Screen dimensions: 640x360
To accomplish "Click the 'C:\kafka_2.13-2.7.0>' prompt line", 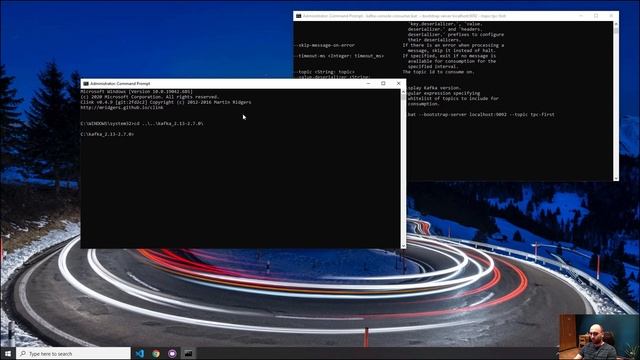I will [107, 134].
